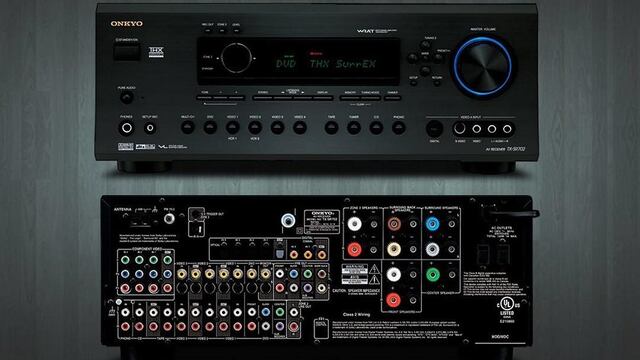Turn on the Pure Audio button
640x360 pixels.
[127, 97]
